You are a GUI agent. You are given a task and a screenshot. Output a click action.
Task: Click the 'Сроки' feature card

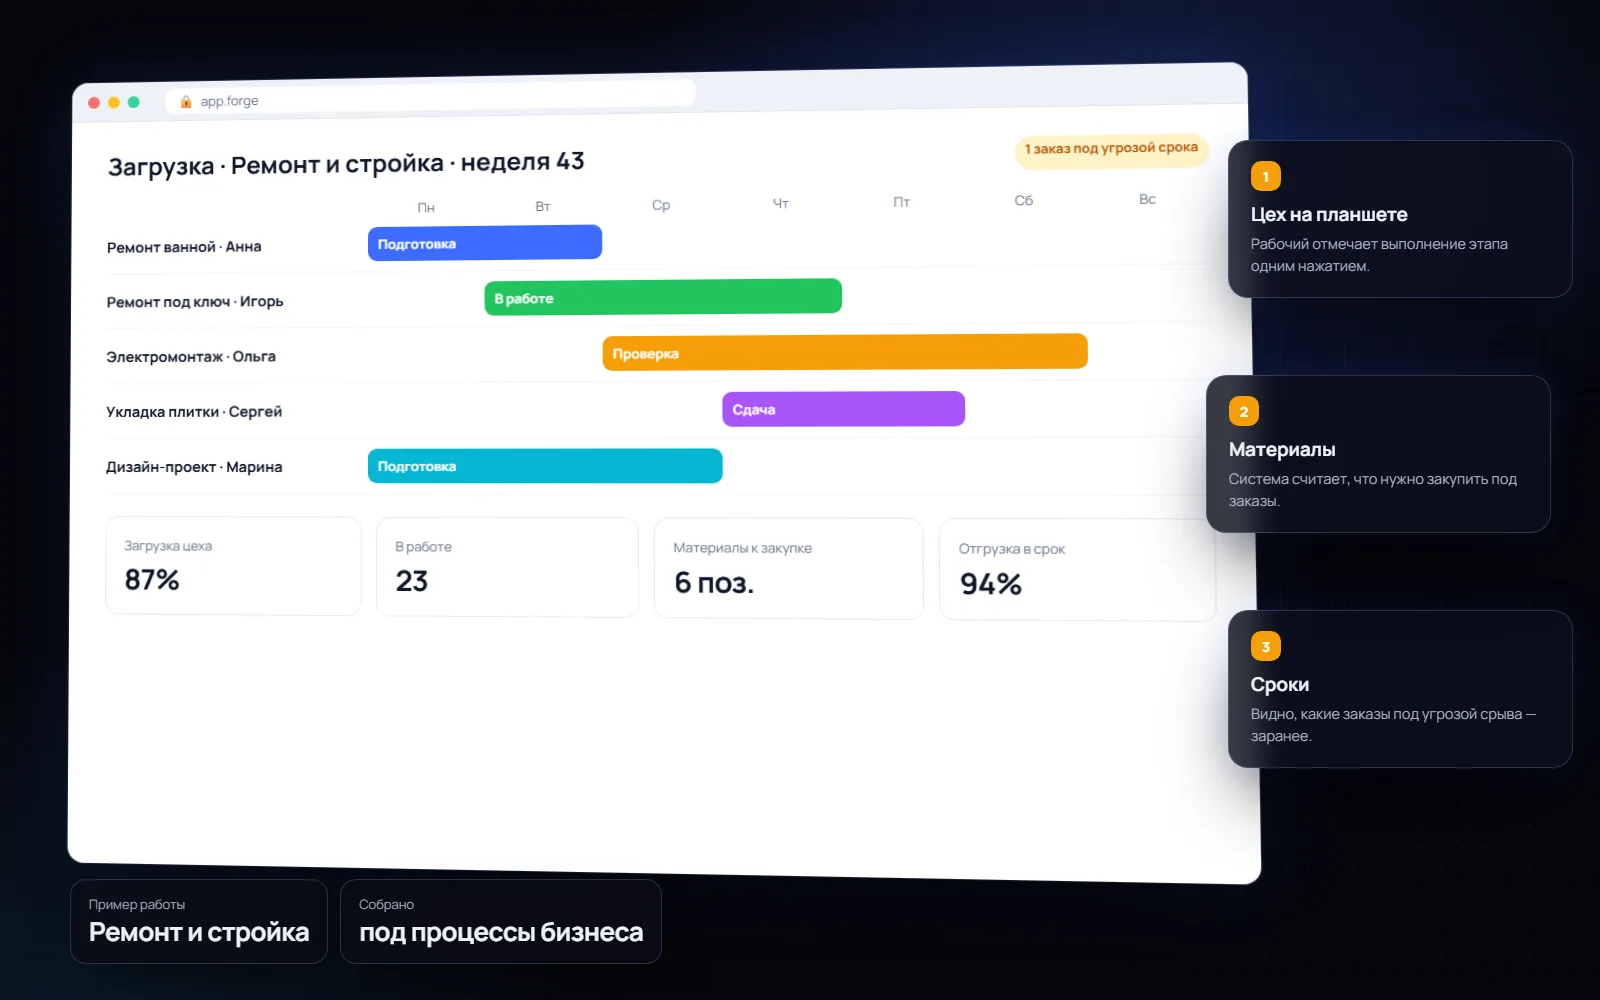tap(1400, 689)
